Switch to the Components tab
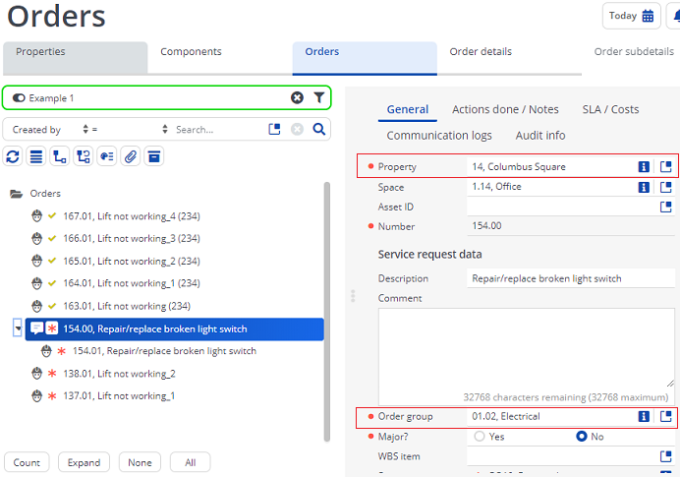This screenshot has height=477, width=680. [x=220, y=58]
